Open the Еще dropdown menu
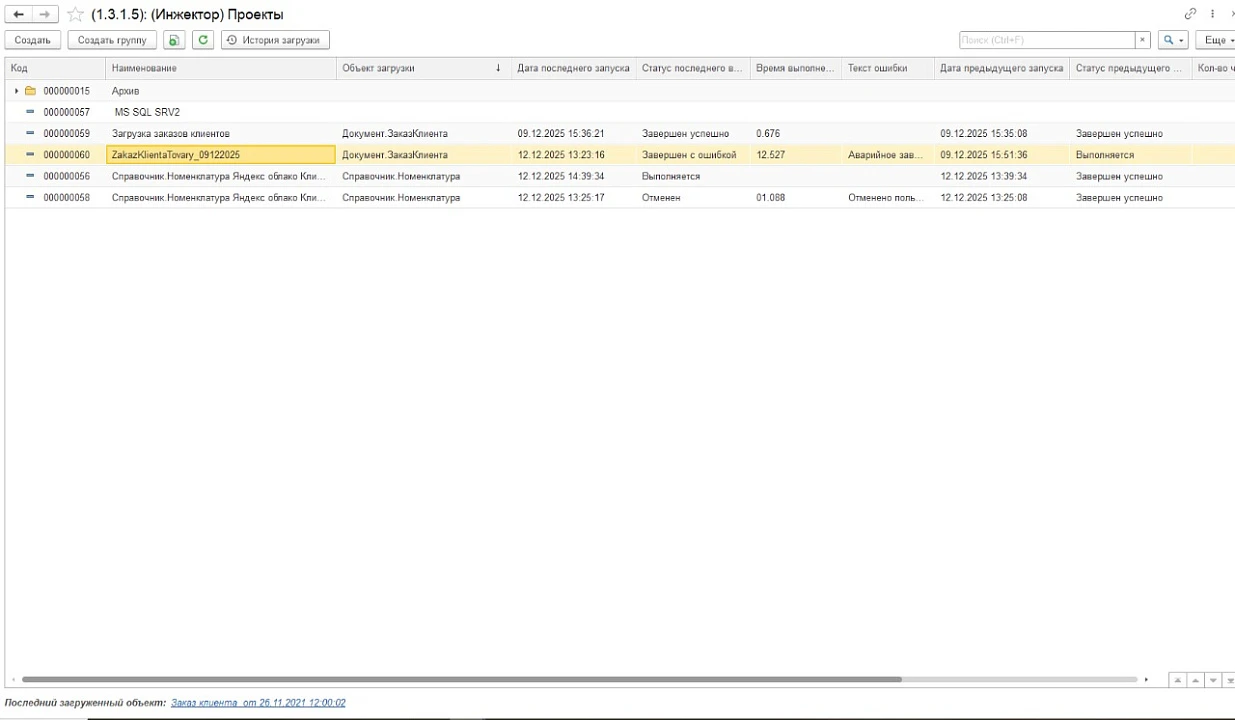Viewport: 1235px width, 720px height. coord(1217,40)
